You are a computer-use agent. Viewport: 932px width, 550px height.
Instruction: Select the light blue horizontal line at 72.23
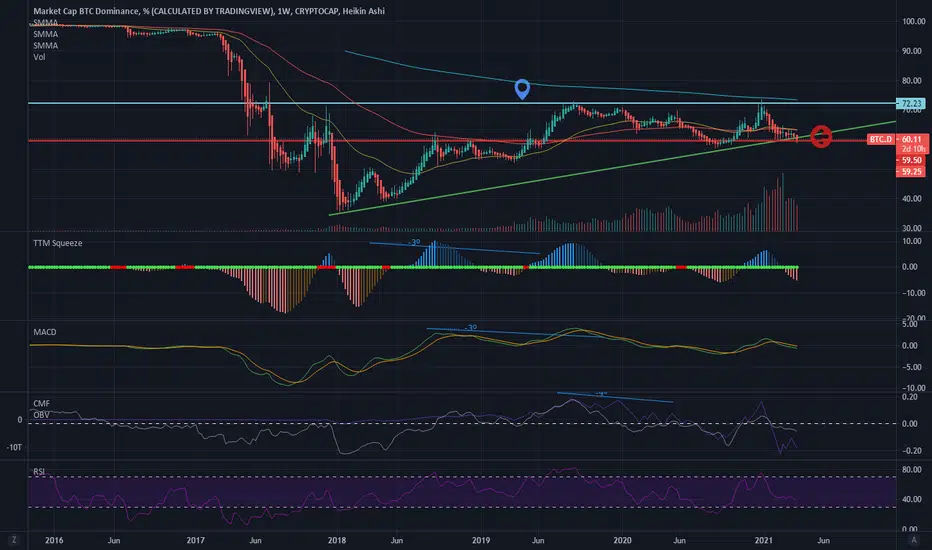(461, 103)
